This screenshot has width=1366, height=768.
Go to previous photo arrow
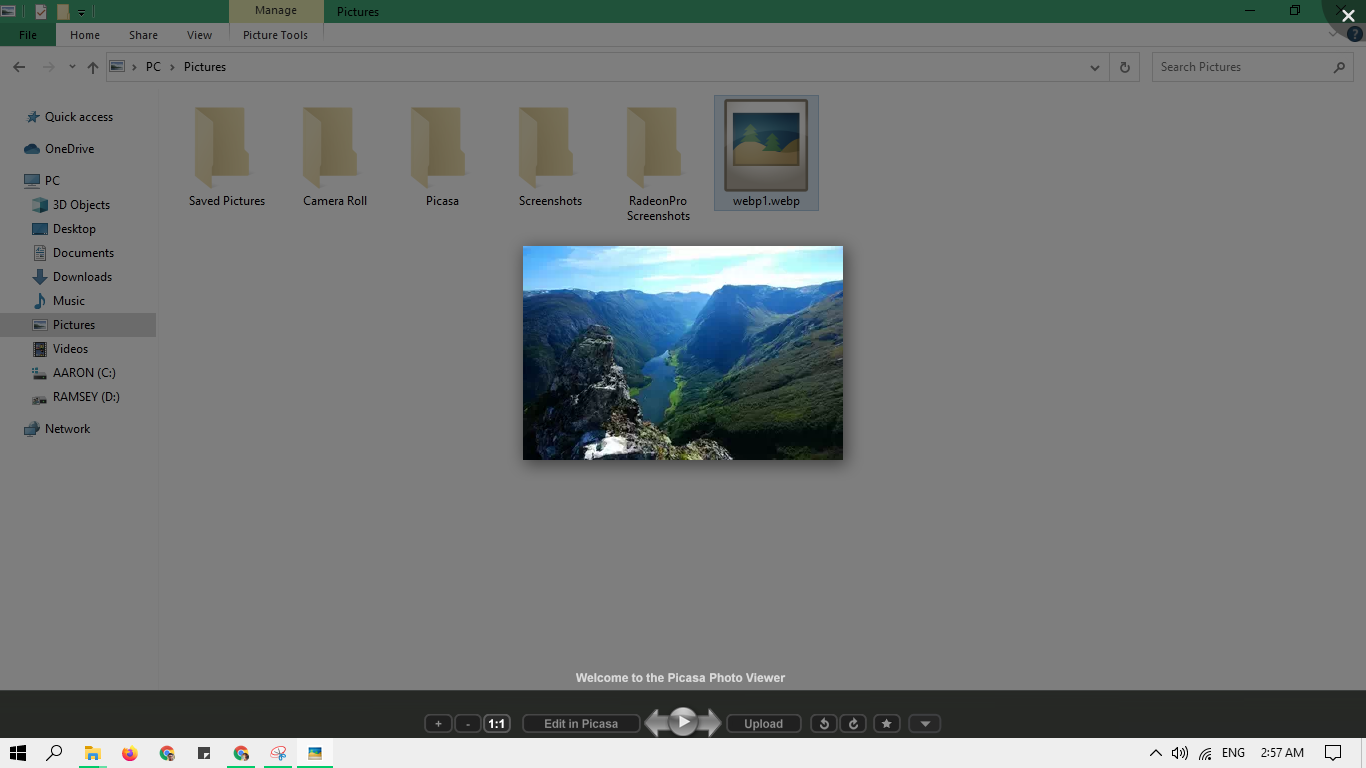click(656, 723)
